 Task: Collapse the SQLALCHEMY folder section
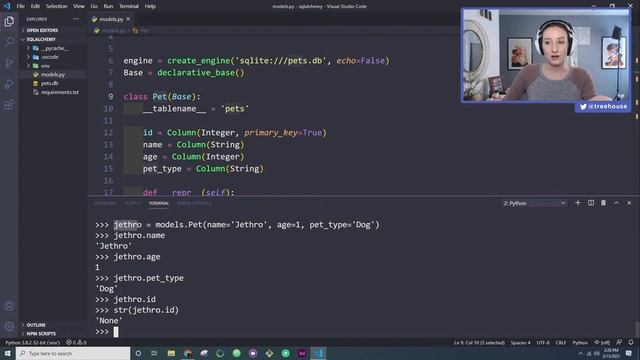(x=53, y=39)
